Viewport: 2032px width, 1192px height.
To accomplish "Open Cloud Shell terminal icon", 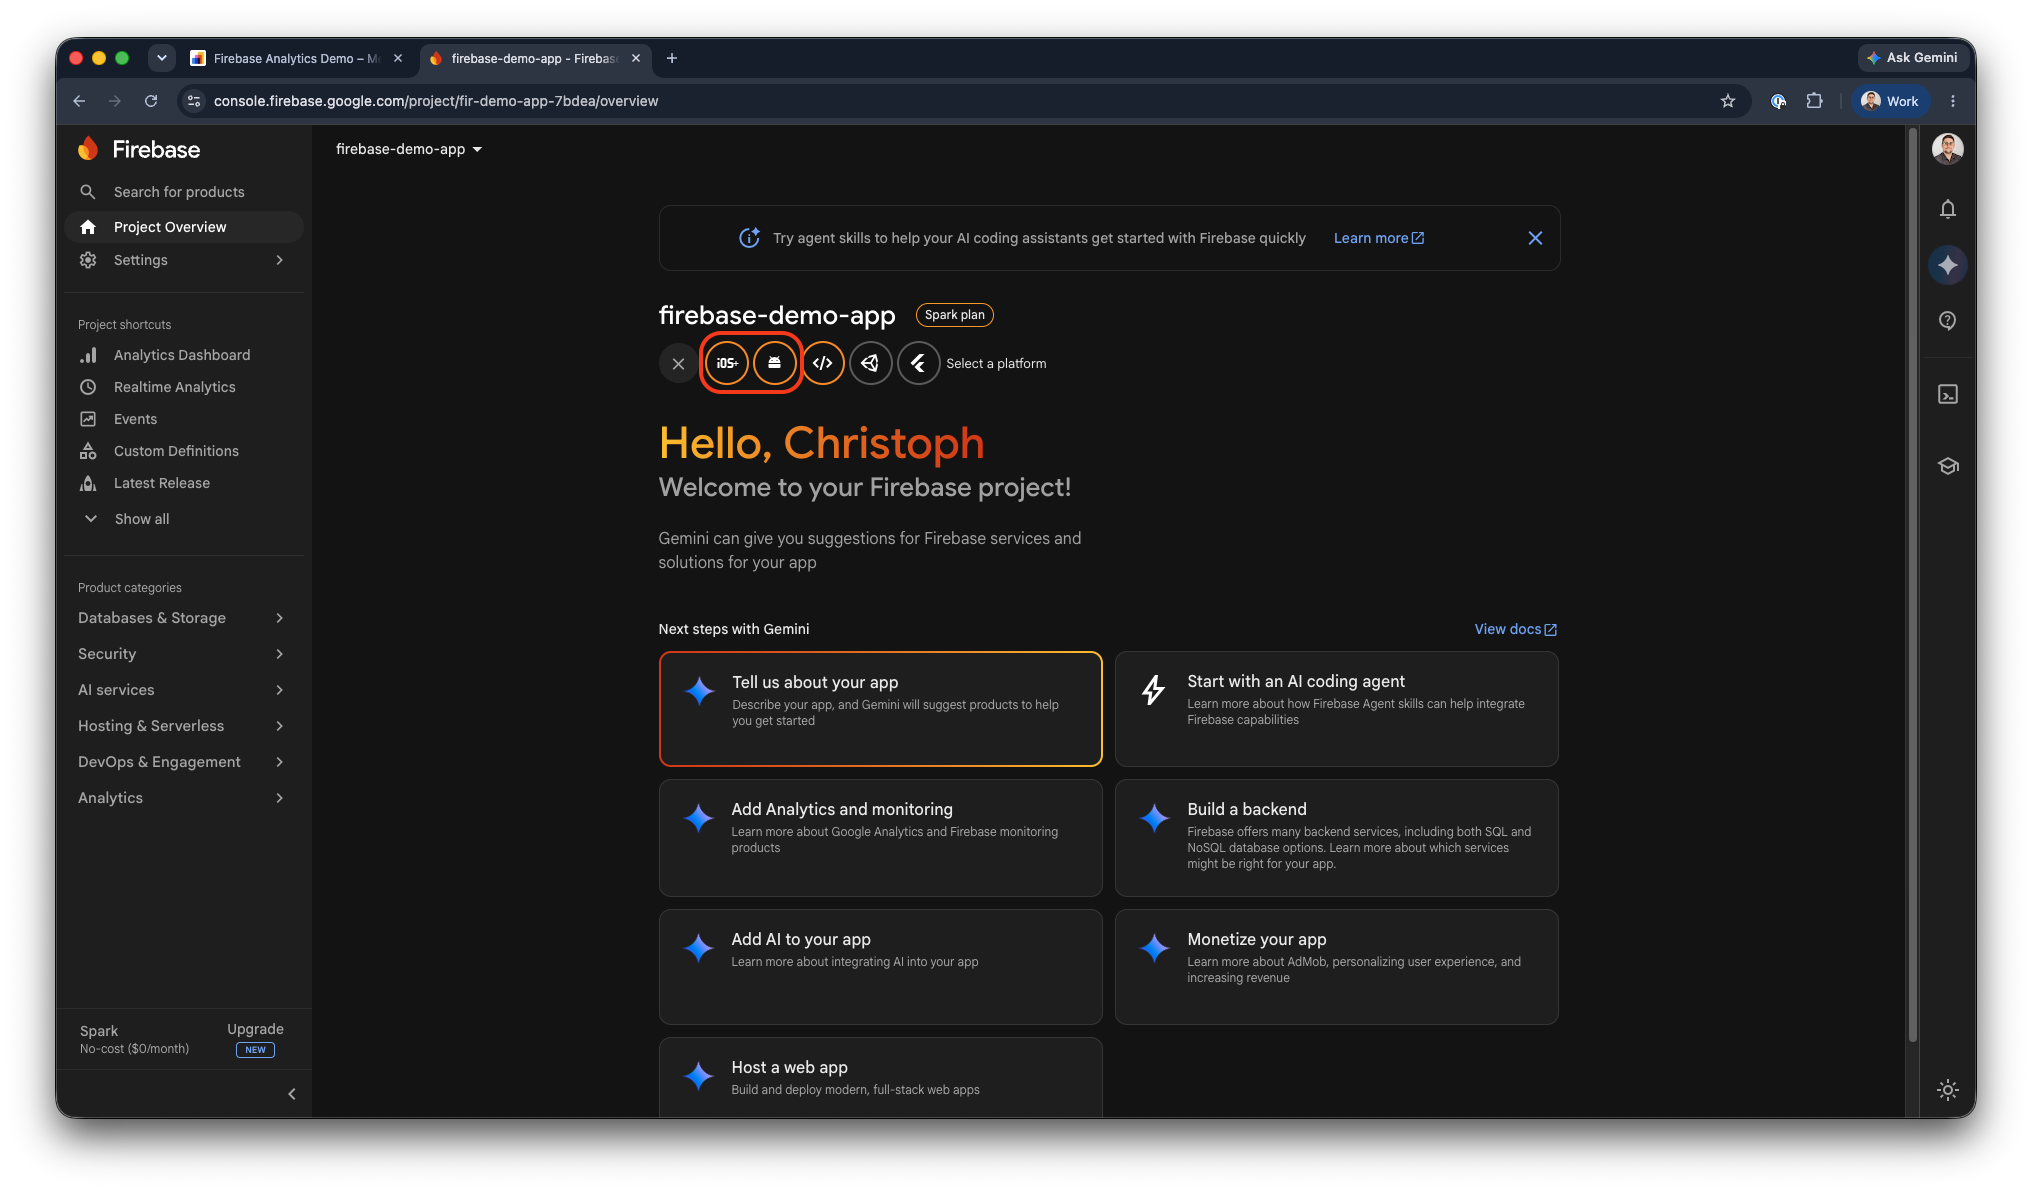I will (x=1947, y=394).
